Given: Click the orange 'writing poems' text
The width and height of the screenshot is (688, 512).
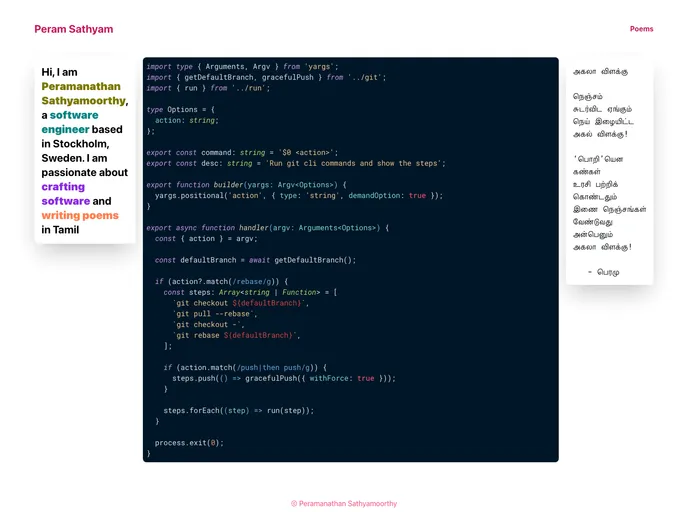Looking at the screenshot, I should point(80,215).
